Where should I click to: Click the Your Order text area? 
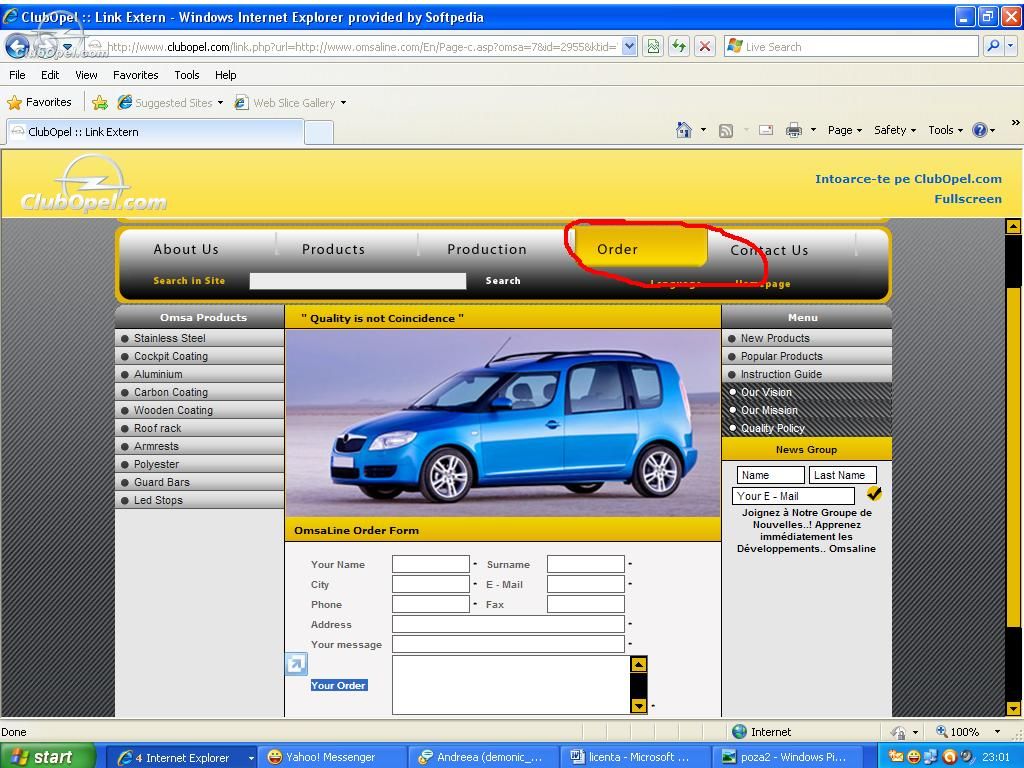[511, 684]
